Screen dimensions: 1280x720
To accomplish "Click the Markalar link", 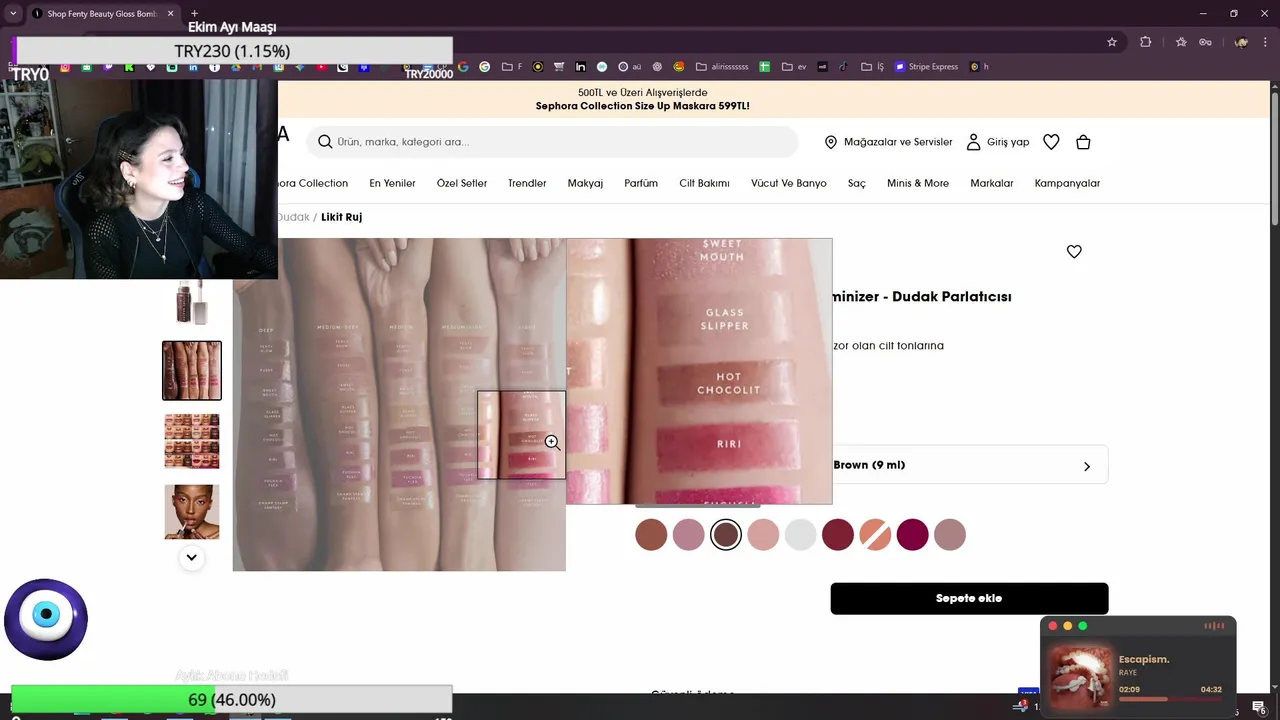I will 992,184.
